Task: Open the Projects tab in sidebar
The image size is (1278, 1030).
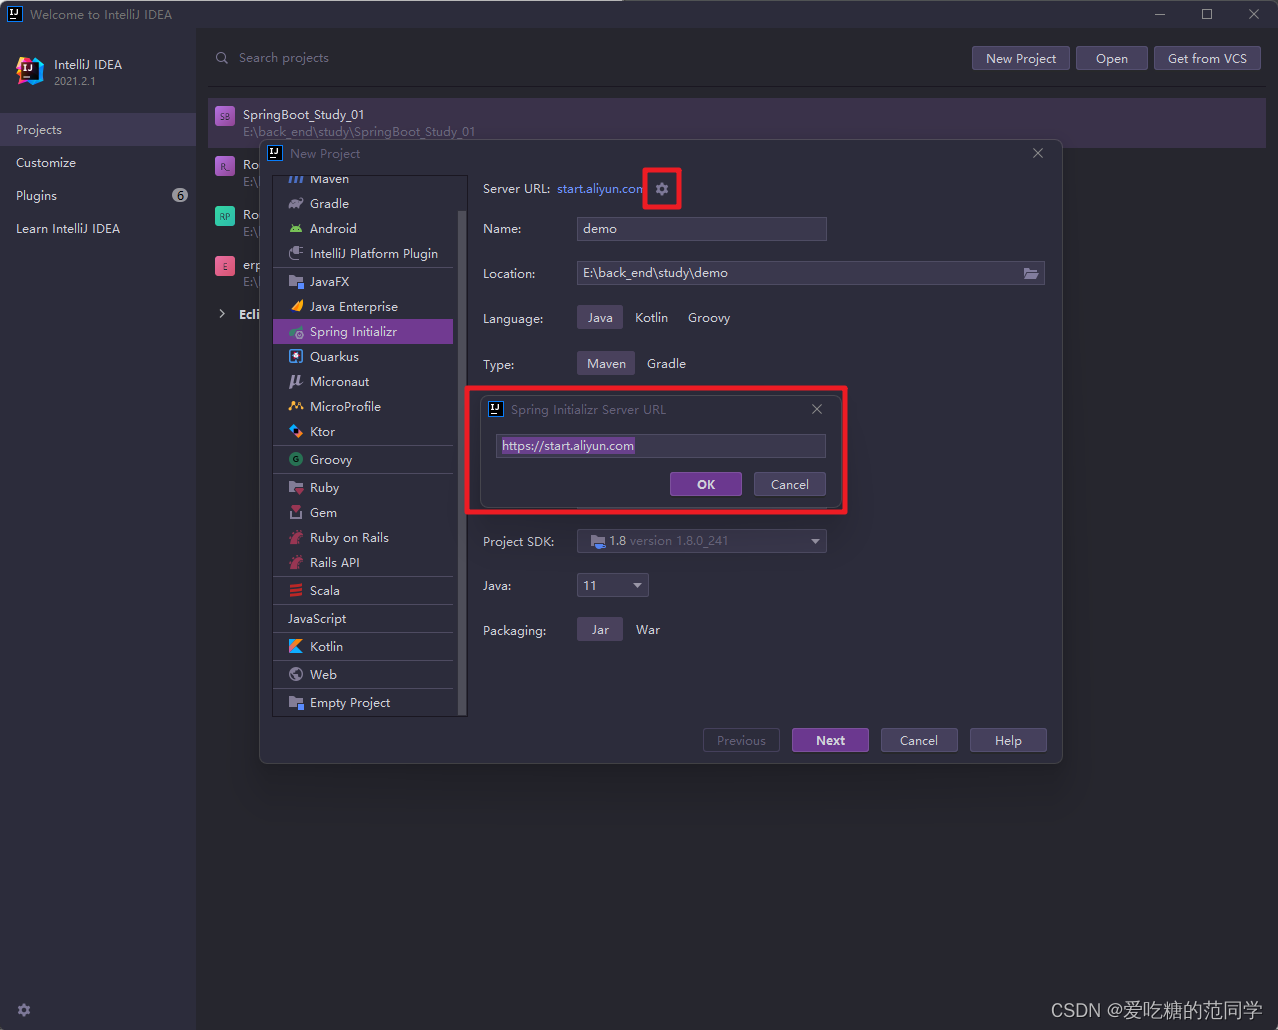Action: pyautogui.click(x=98, y=130)
